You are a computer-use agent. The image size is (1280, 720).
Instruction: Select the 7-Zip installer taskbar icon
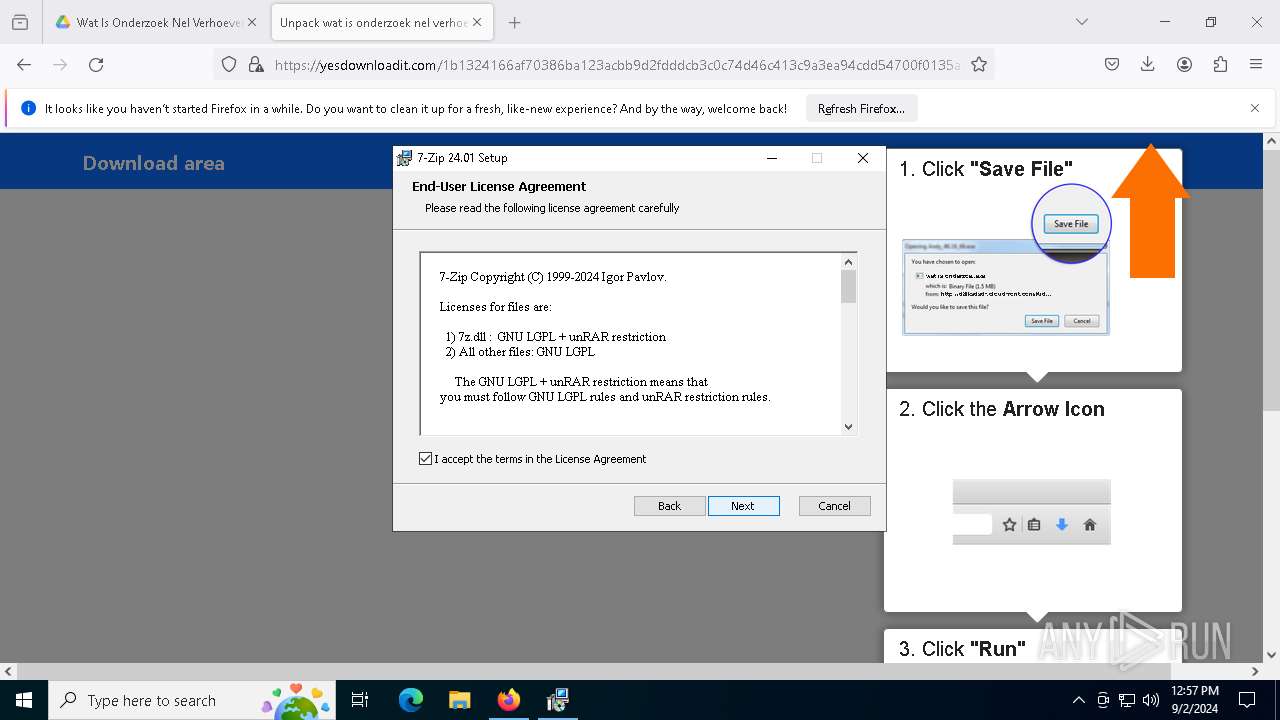point(557,701)
